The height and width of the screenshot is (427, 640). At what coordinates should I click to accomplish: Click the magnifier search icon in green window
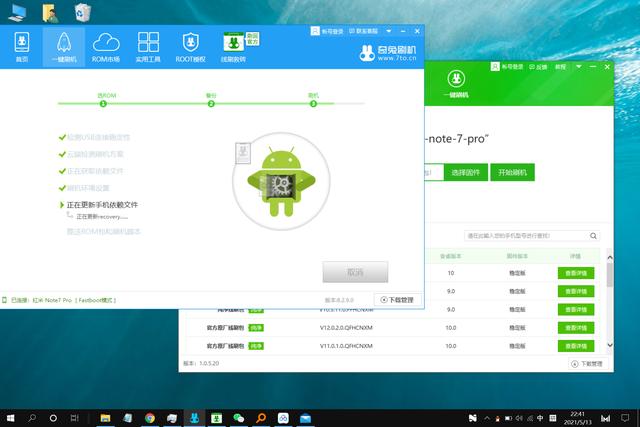click(593, 236)
